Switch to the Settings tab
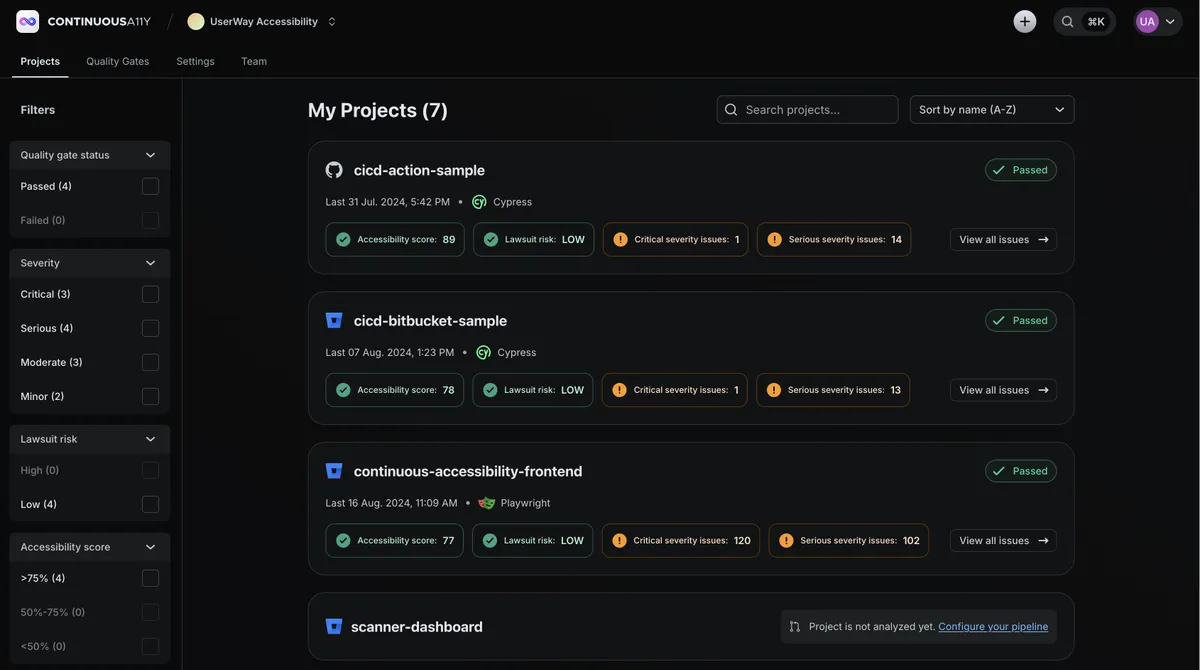This screenshot has width=1200, height=670. [196, 61]
